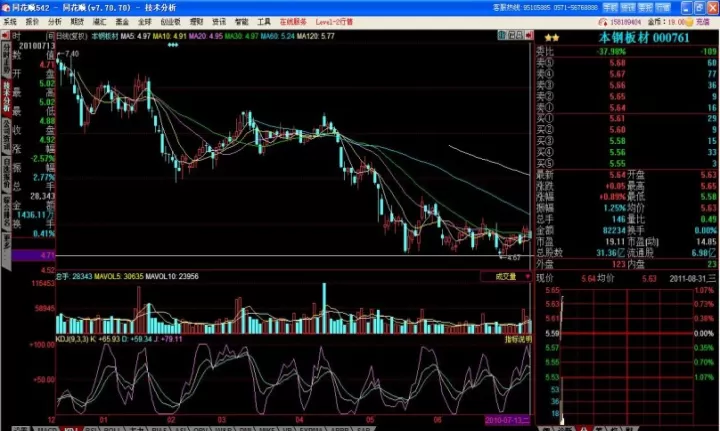Image resolution: width=720 pixels, height=431 pixels.
Task: Open the 创业板 menu
Action: (170, 22)
